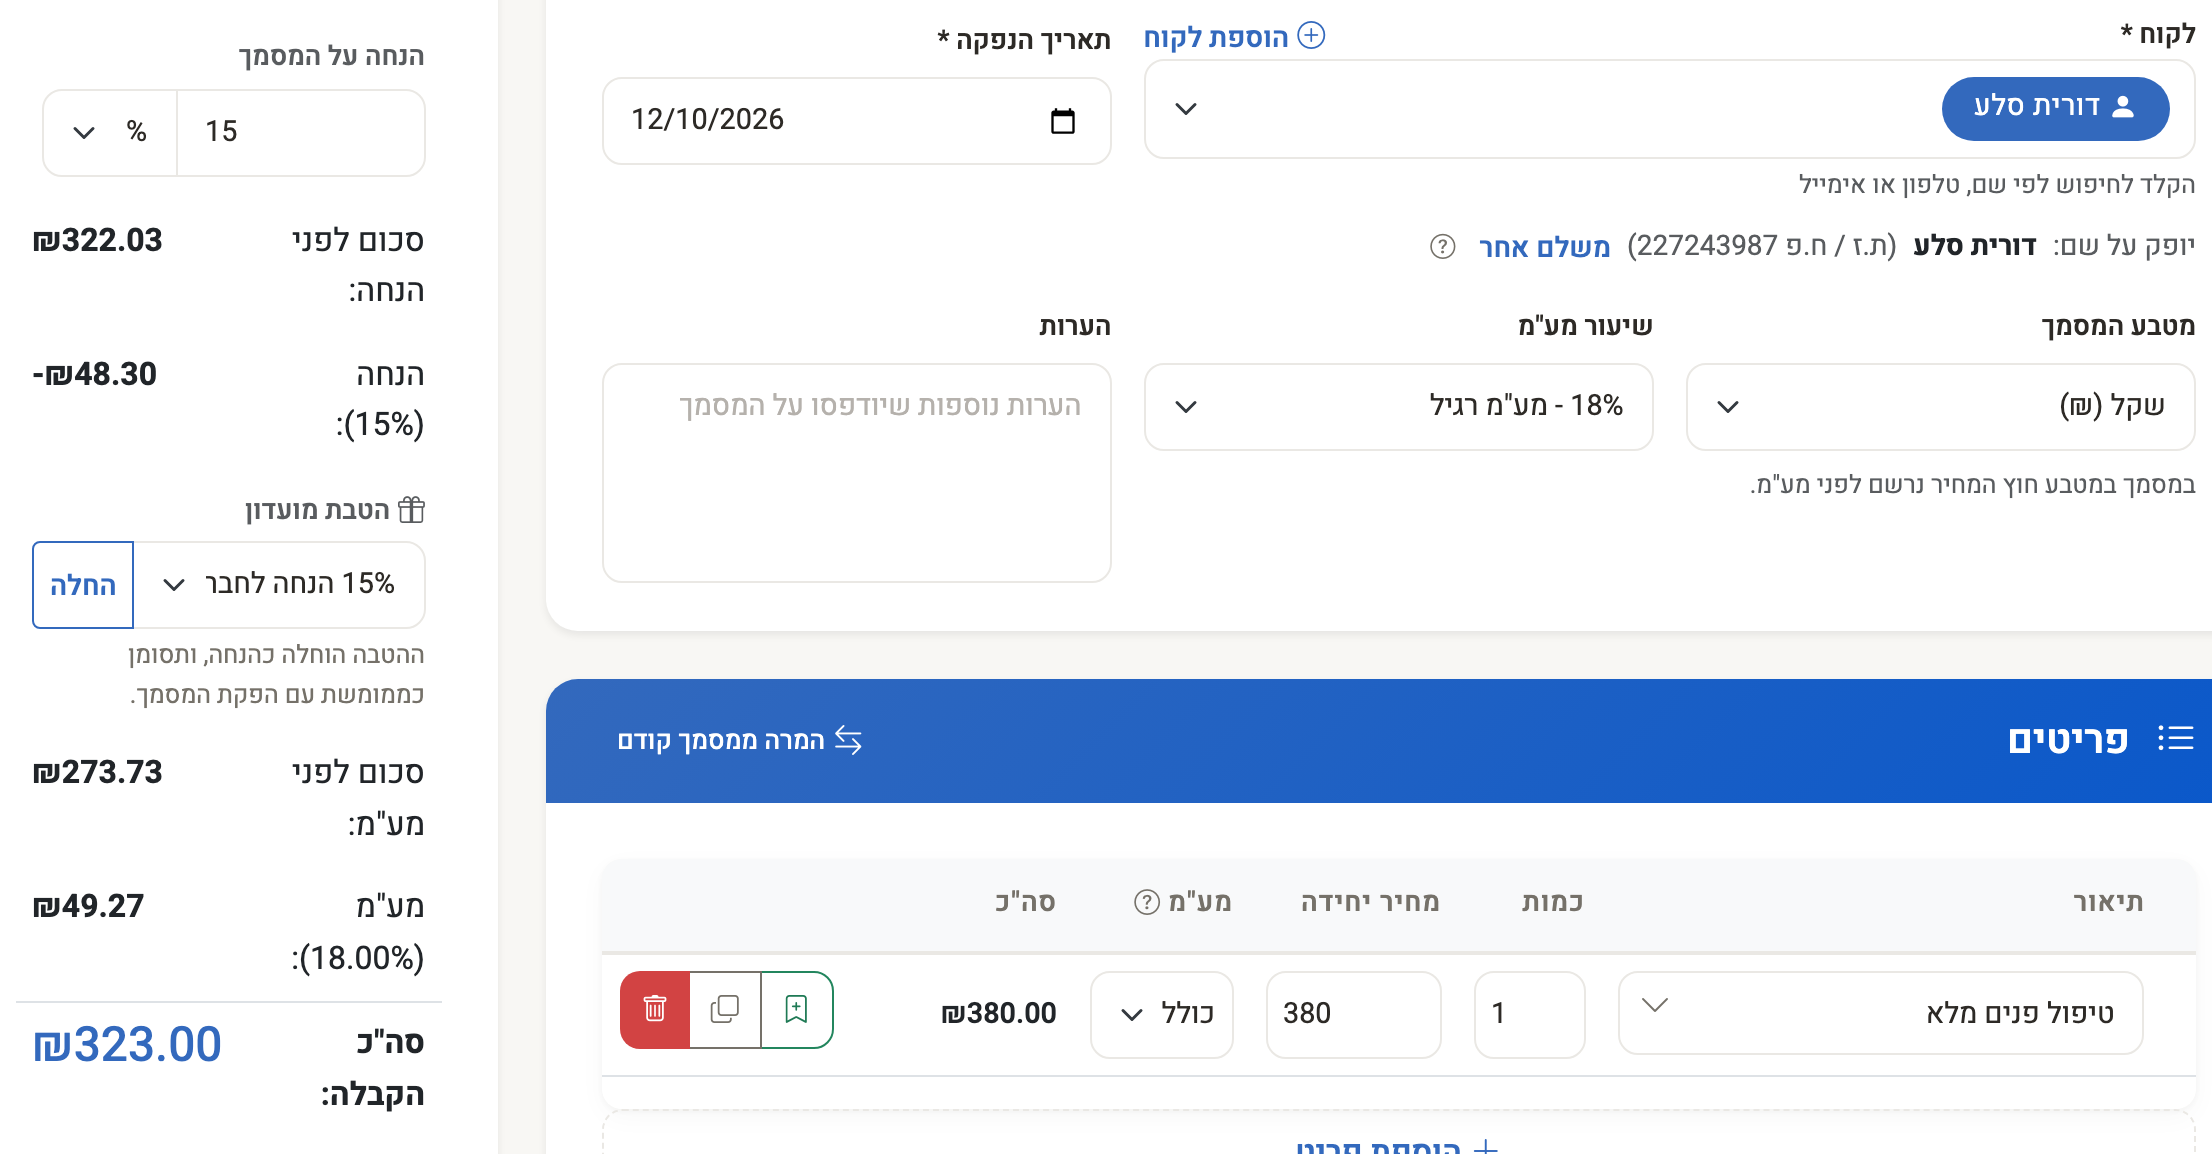Click the משלם אחר link
The image size is (2212, 1154).
click(x=1544, y=247)
